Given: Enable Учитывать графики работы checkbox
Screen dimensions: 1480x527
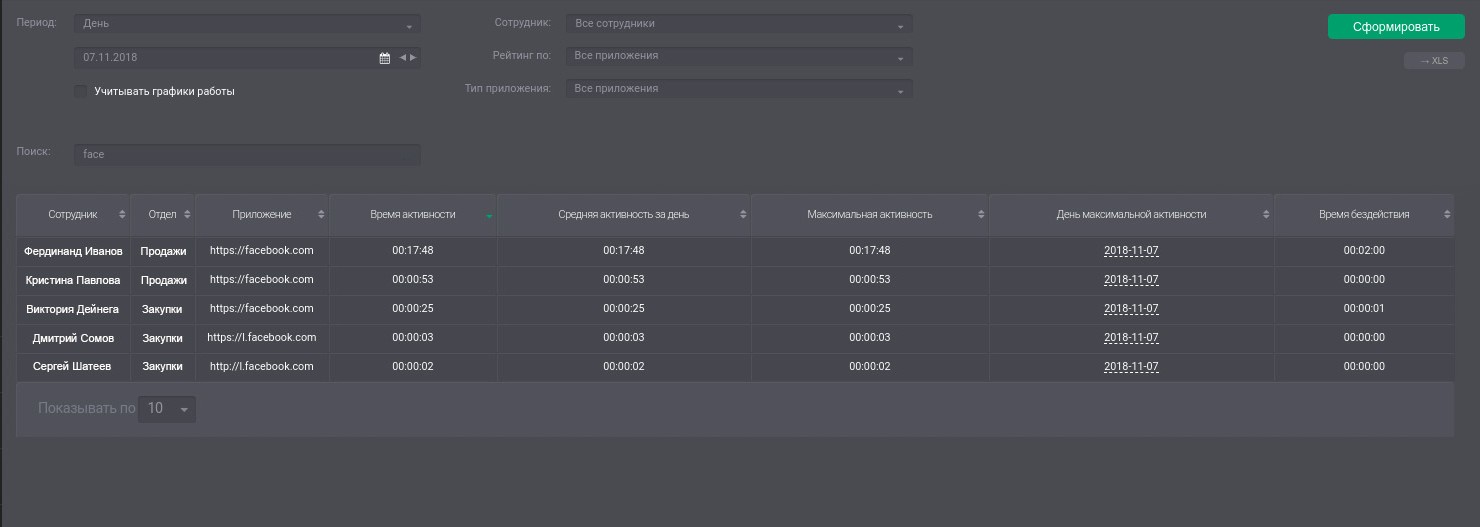Looking at the screenshot, I should (x=80, y=91).
